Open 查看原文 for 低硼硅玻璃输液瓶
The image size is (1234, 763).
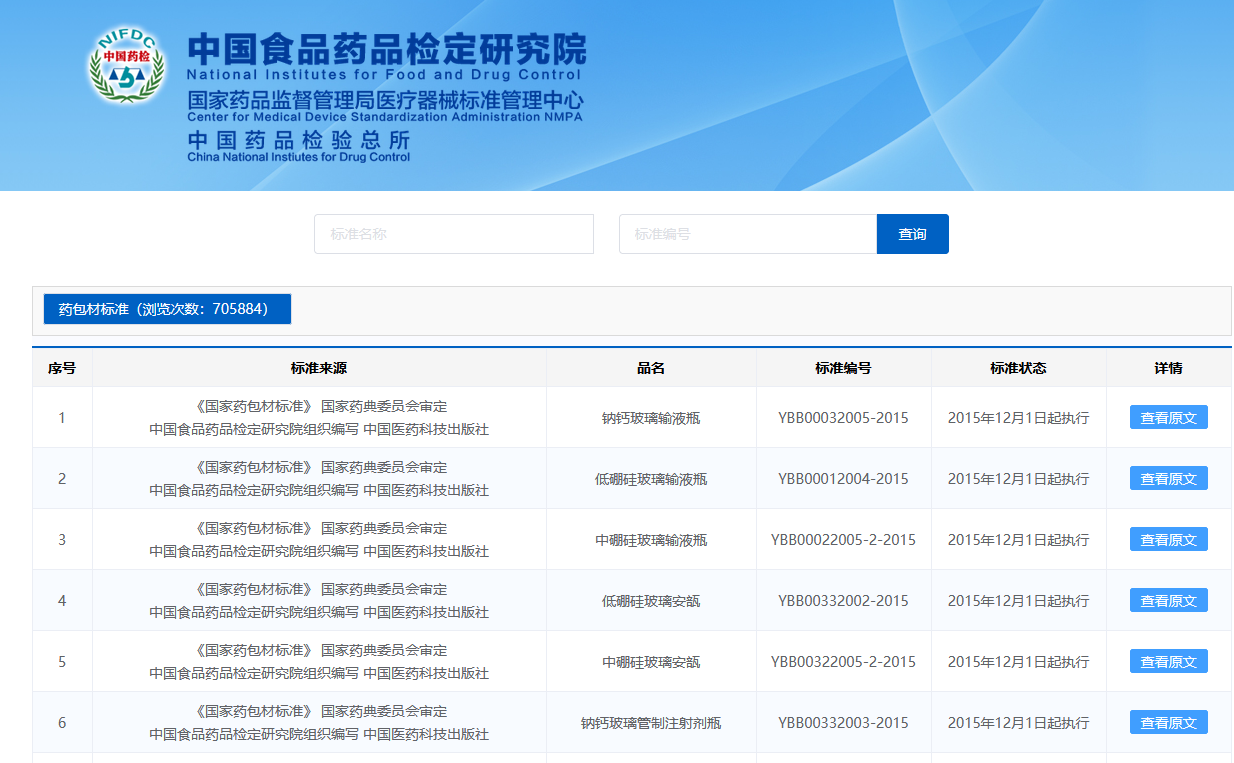1168,479
